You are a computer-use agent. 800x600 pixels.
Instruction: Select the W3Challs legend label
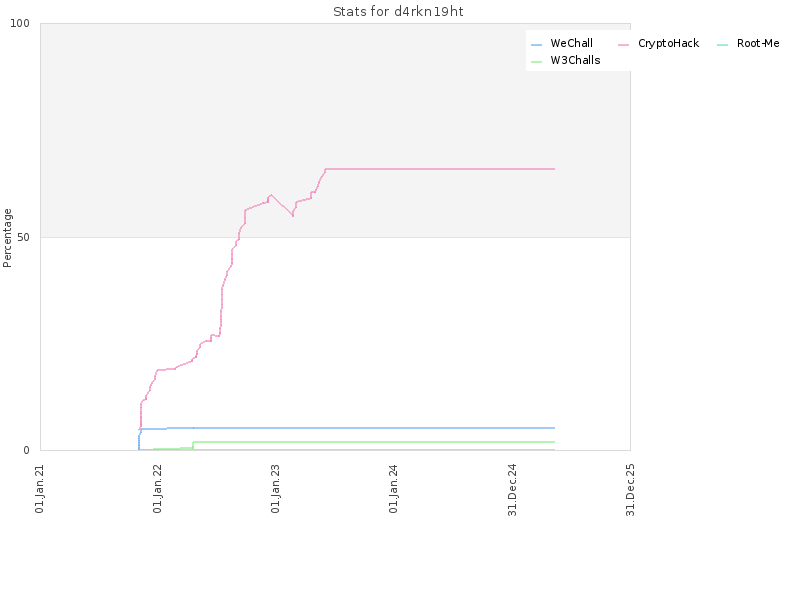(575, 60)
